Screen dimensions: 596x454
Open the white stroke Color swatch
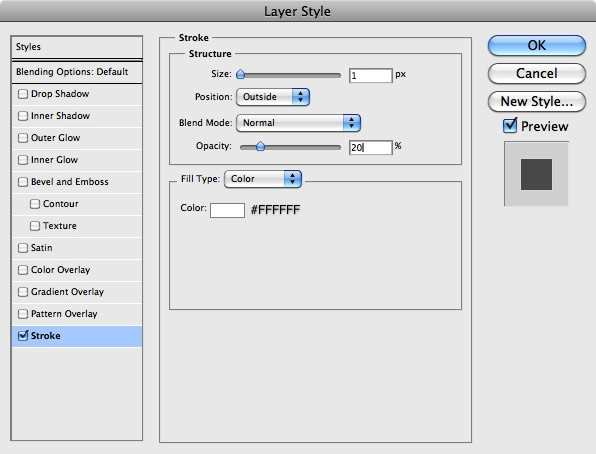(227, 210)
